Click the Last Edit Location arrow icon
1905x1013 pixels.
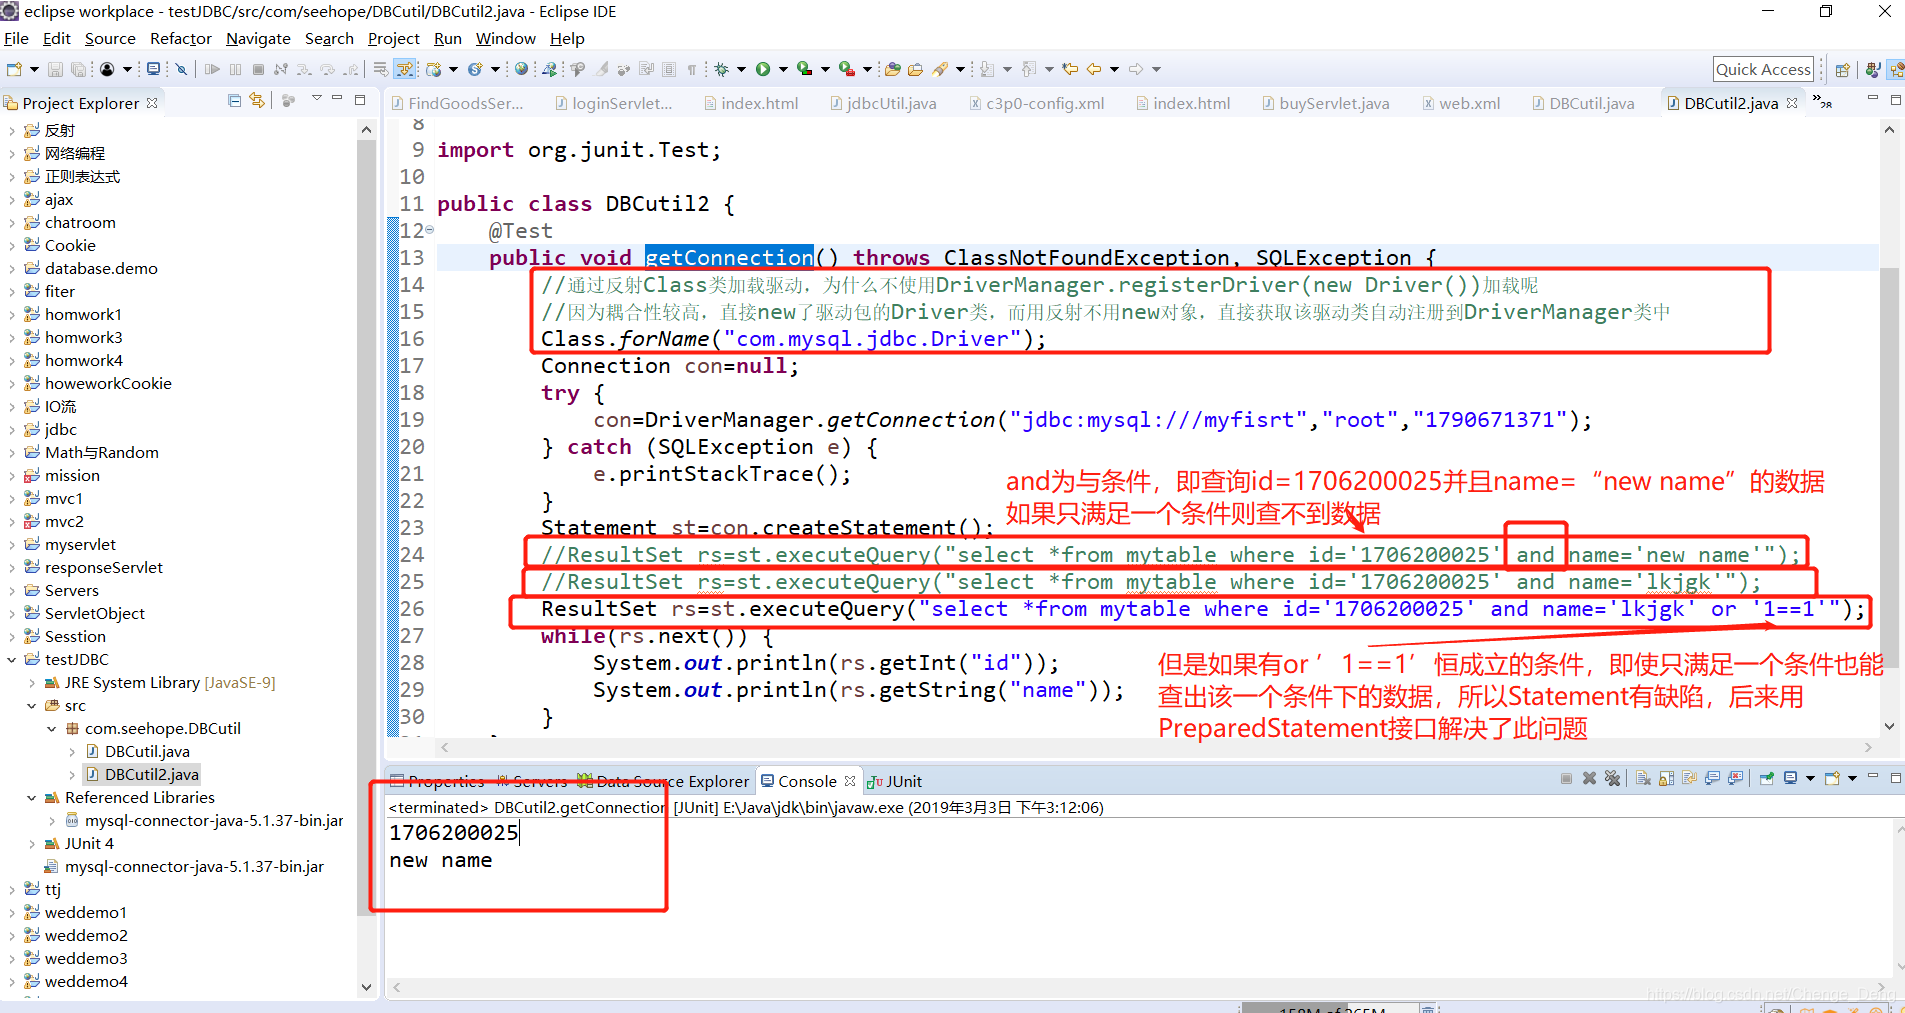pos(1070,69)
